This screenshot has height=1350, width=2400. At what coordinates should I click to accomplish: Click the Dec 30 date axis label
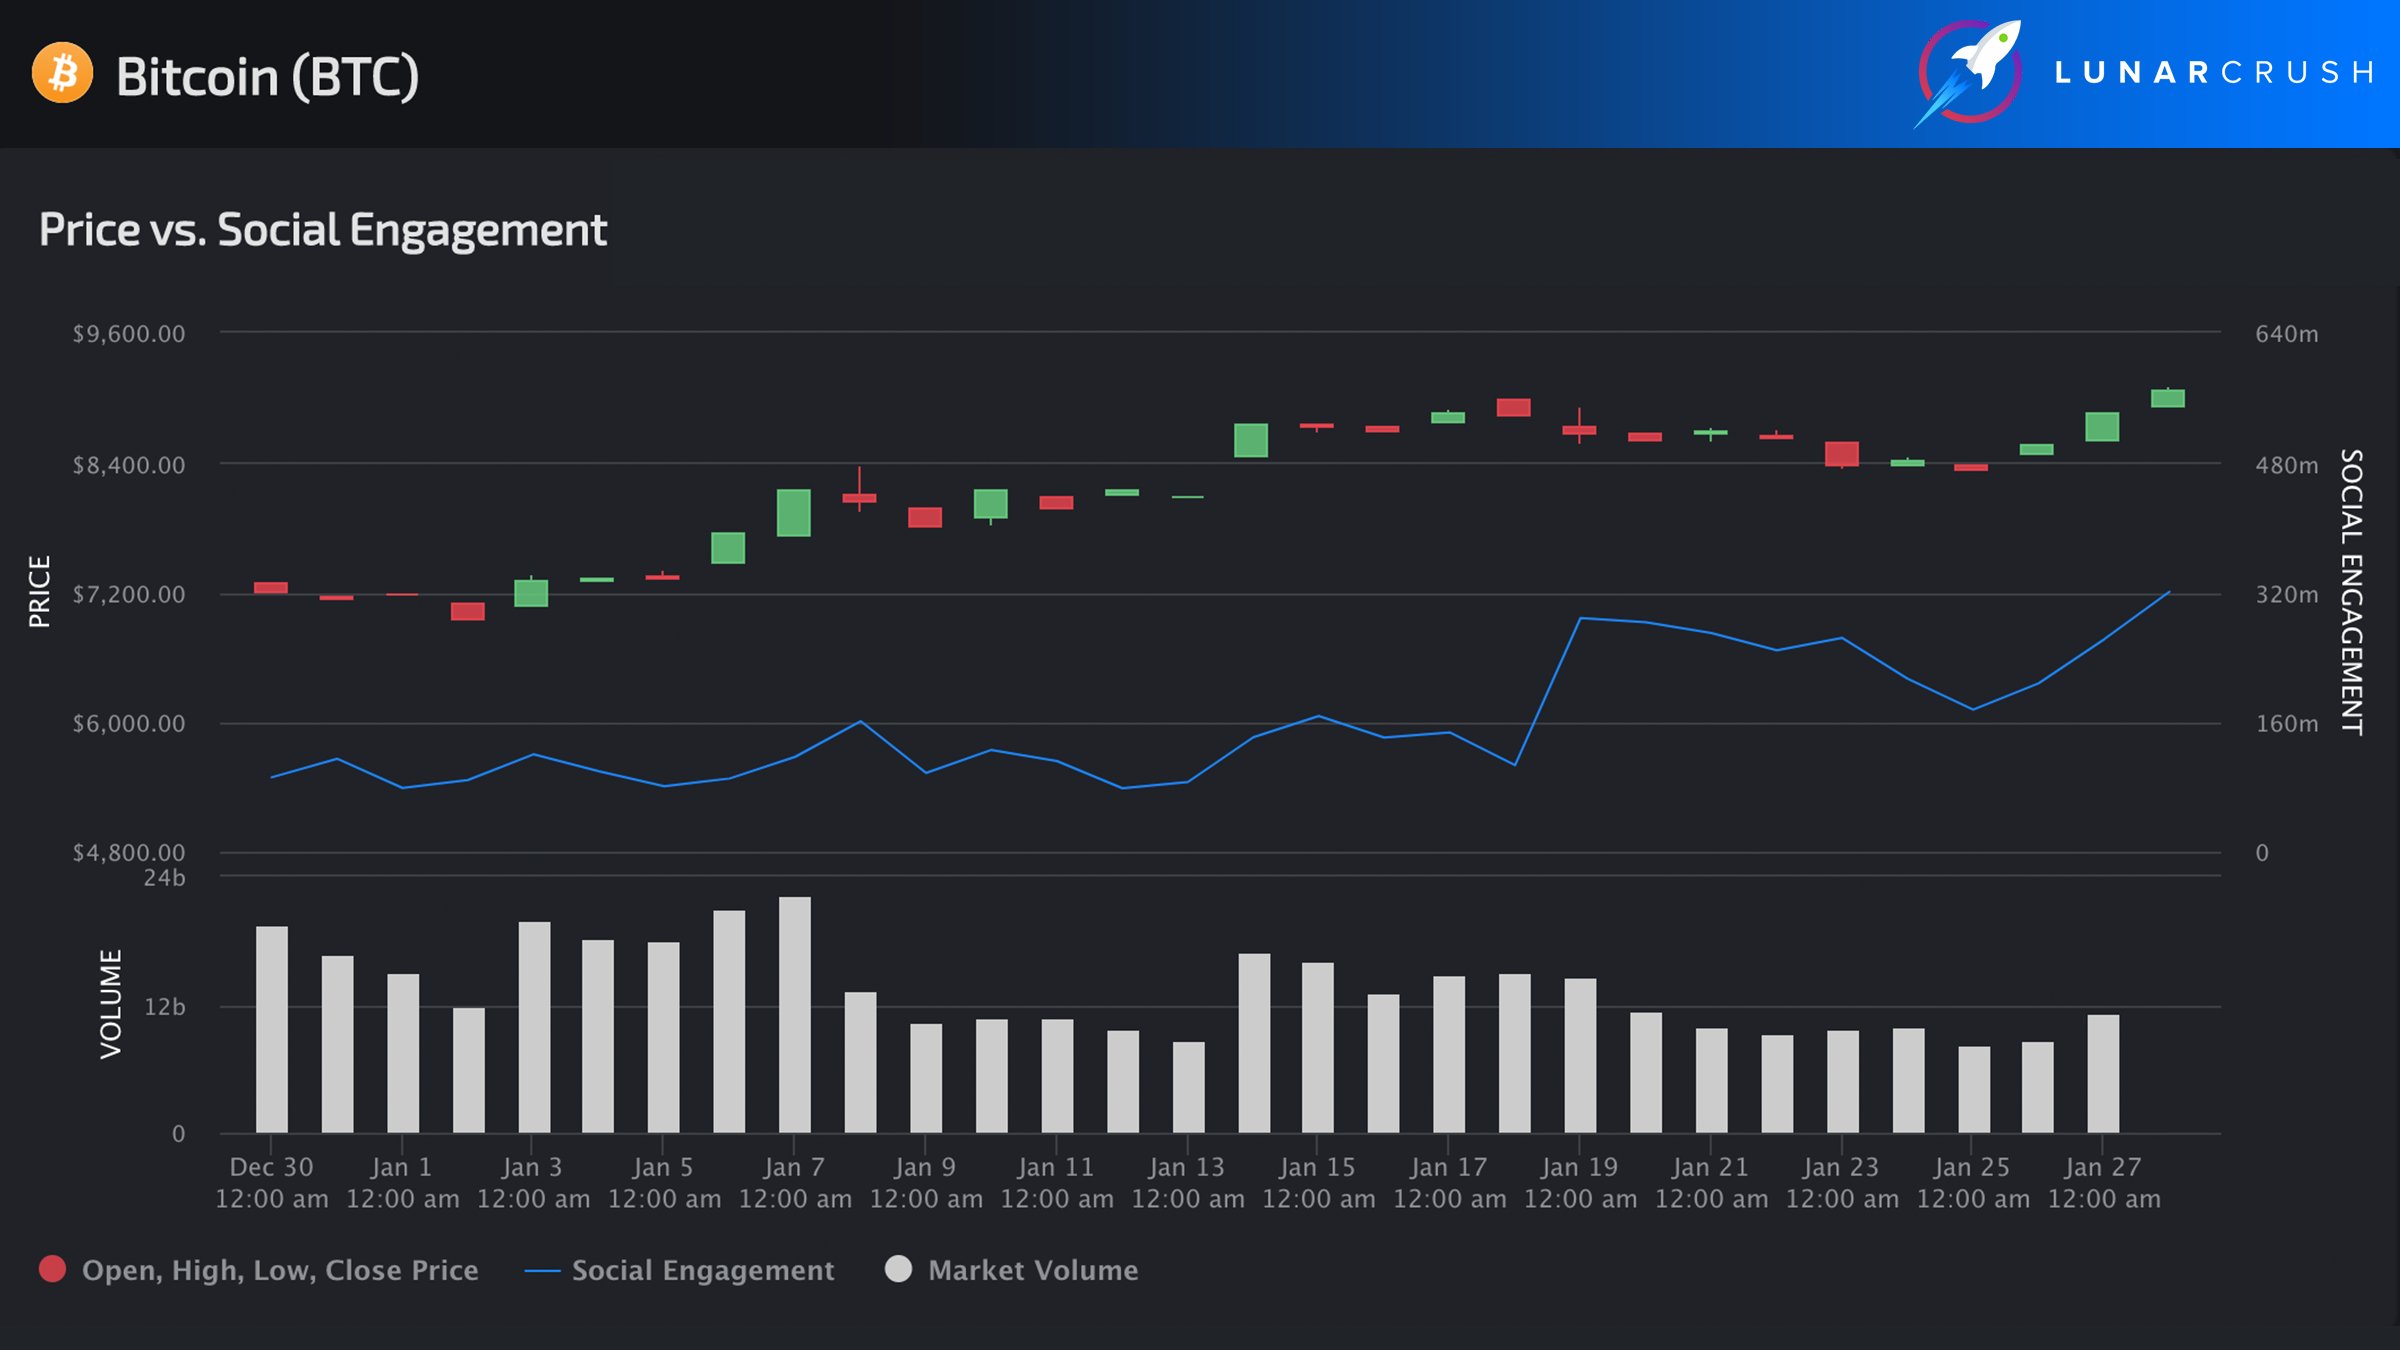coord(272,1183)
